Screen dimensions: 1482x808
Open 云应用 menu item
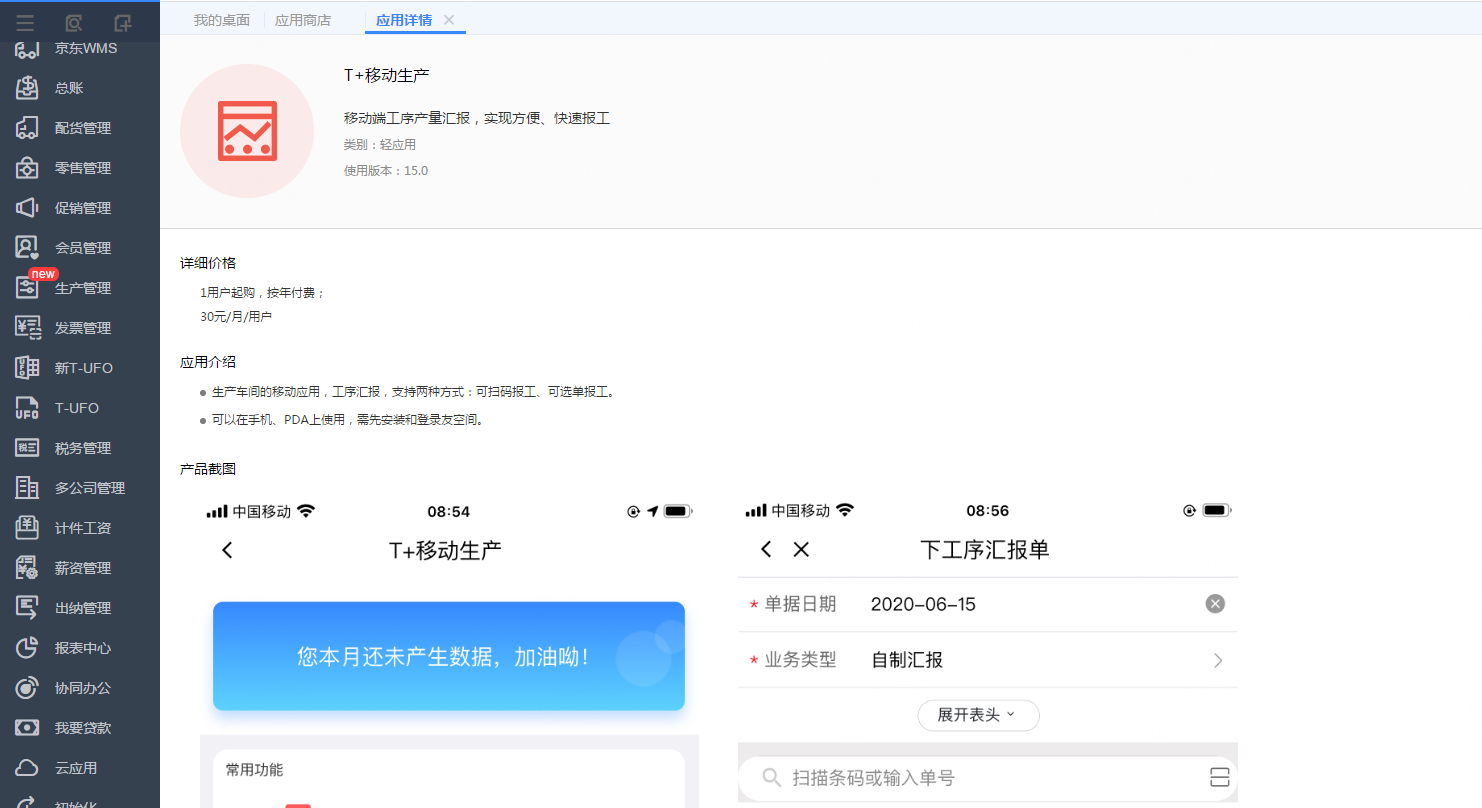[x=76, y=768]
